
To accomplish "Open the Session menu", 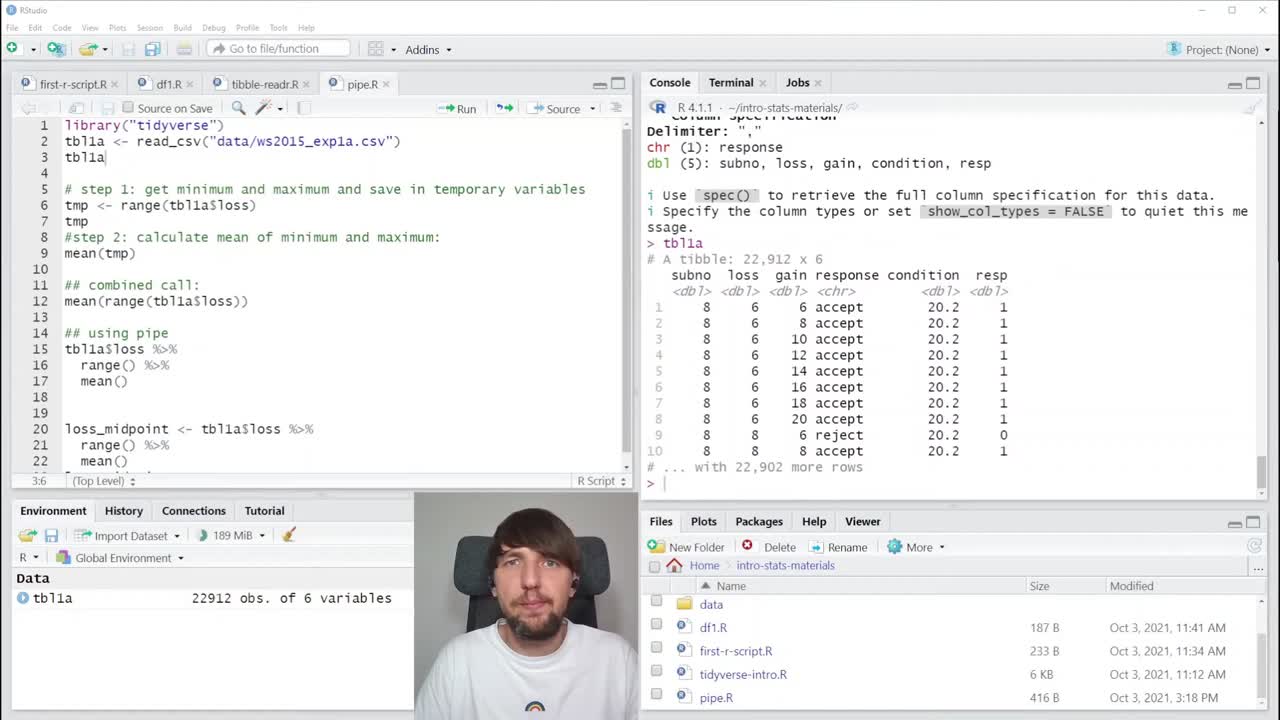I will coord(150,28).
